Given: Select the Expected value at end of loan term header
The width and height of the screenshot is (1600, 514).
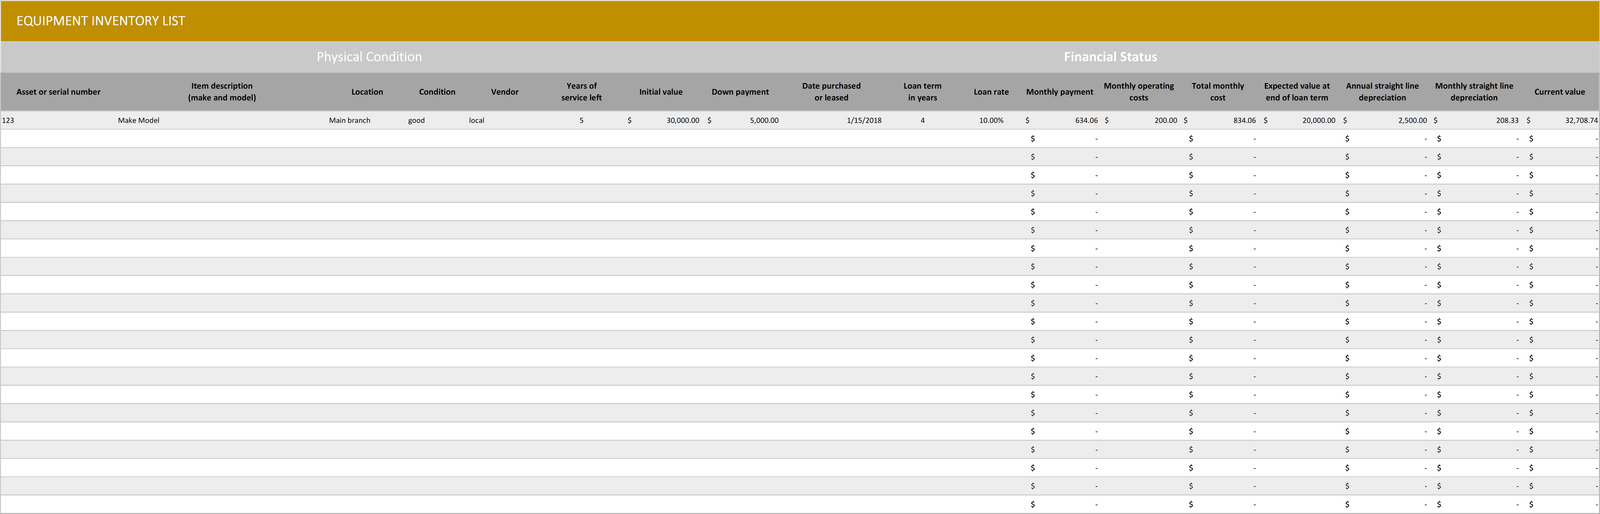Looking at the screenshot, I should 1297,92.
